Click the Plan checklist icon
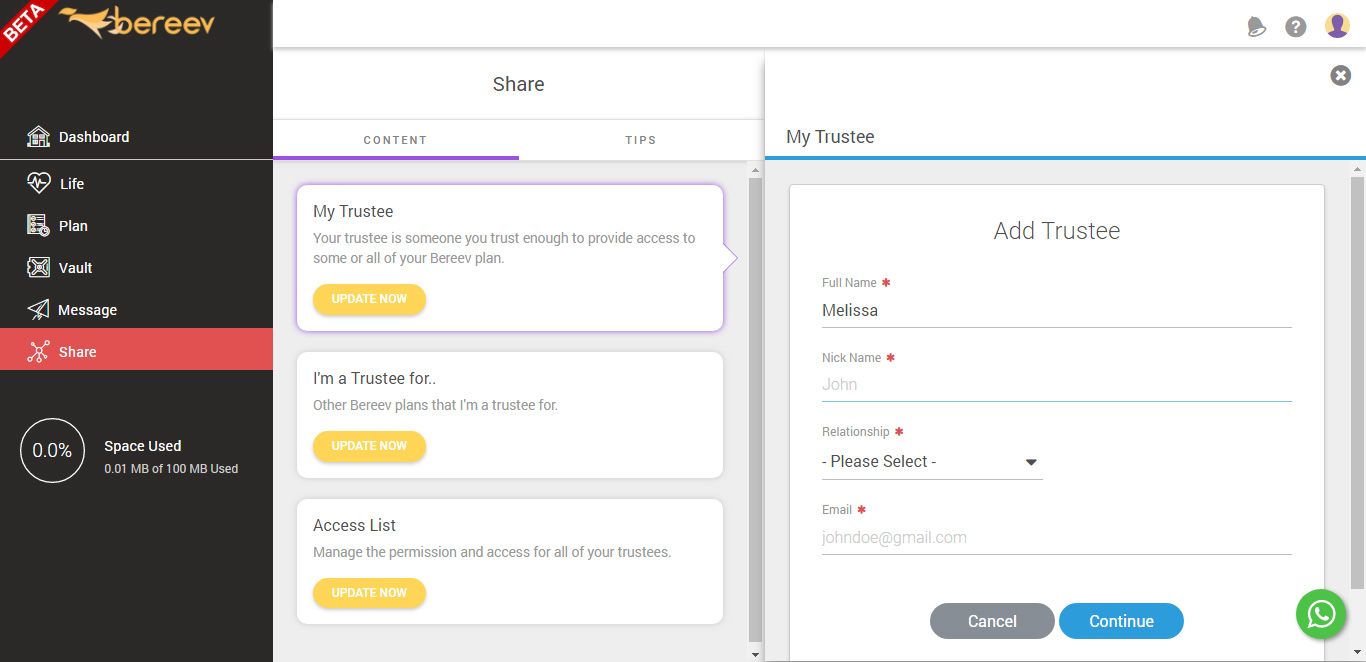The width and height of the screenshot is (1366, 662). (38, 225)
